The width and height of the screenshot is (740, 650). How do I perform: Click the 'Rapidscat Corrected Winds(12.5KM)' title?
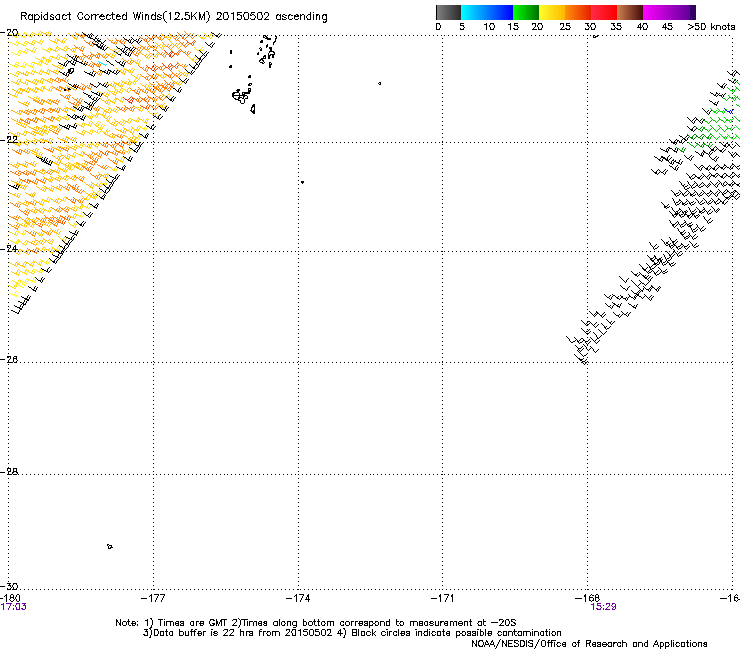[x=115, y=17]
